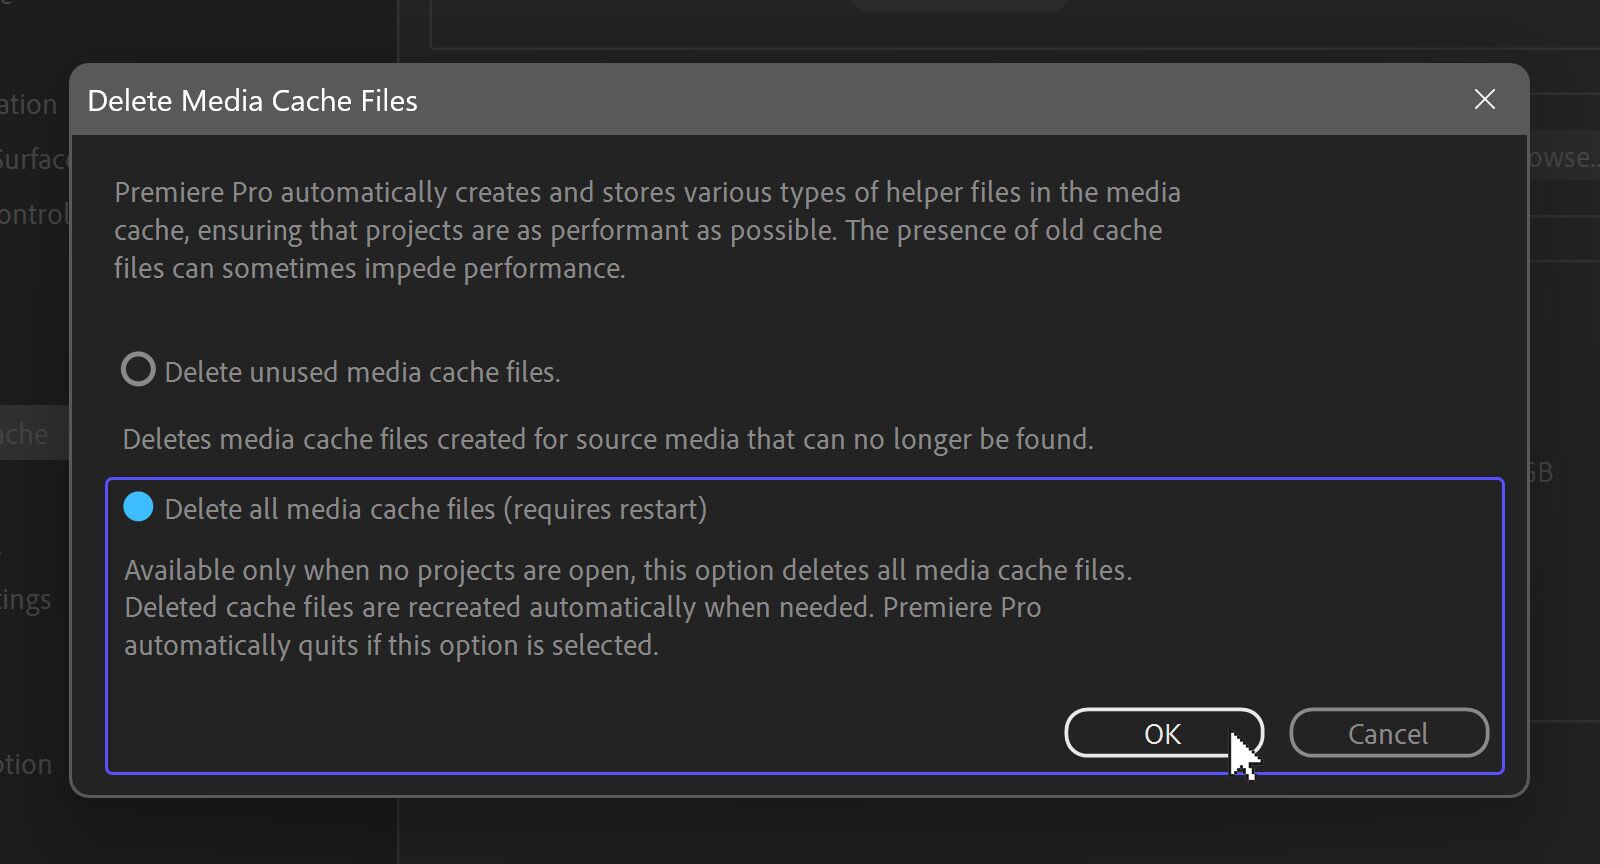Screen dimensions: 1600x864
Task: Choose the Delete all media cache files radio
Action: [x=138, y=508]
